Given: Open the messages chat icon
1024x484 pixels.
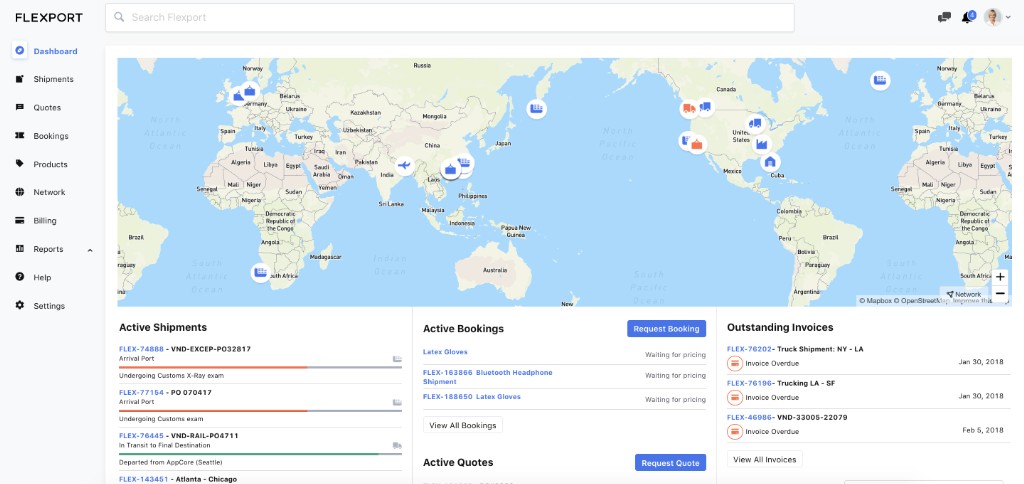Looking at the screenshot, I should (944, 18).
